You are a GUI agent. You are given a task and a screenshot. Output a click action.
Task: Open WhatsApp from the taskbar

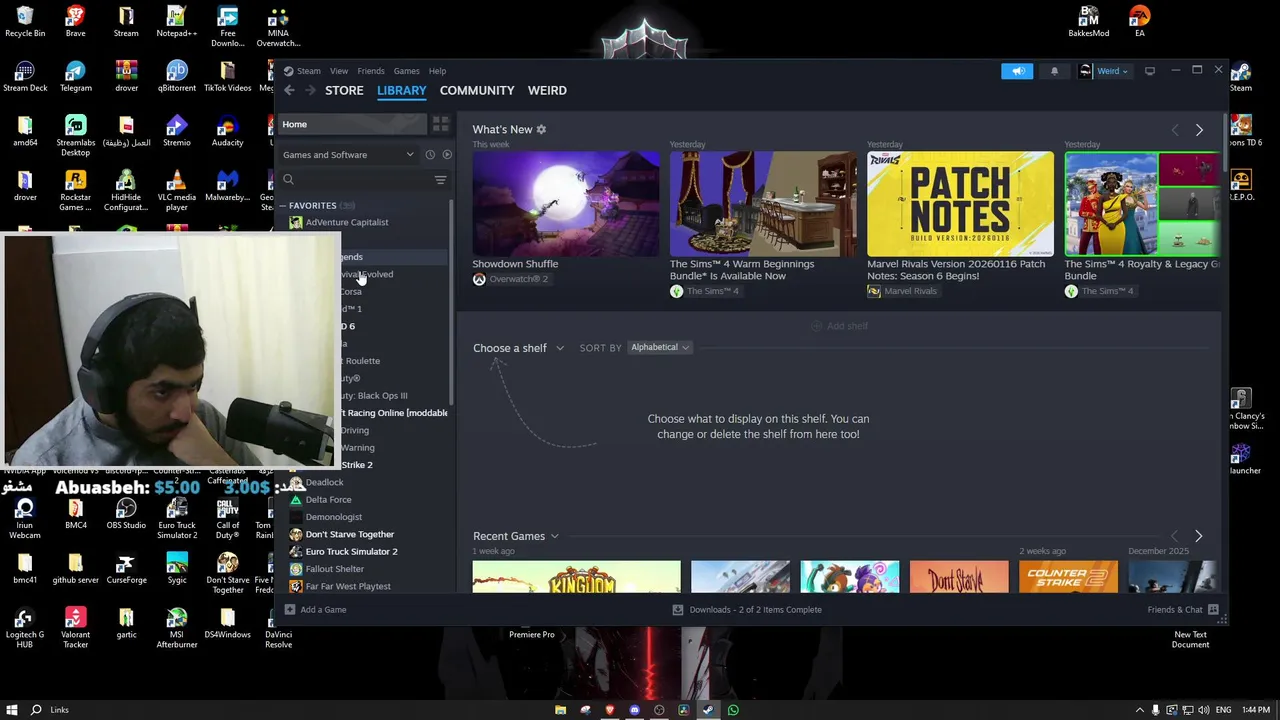point(733,710)
